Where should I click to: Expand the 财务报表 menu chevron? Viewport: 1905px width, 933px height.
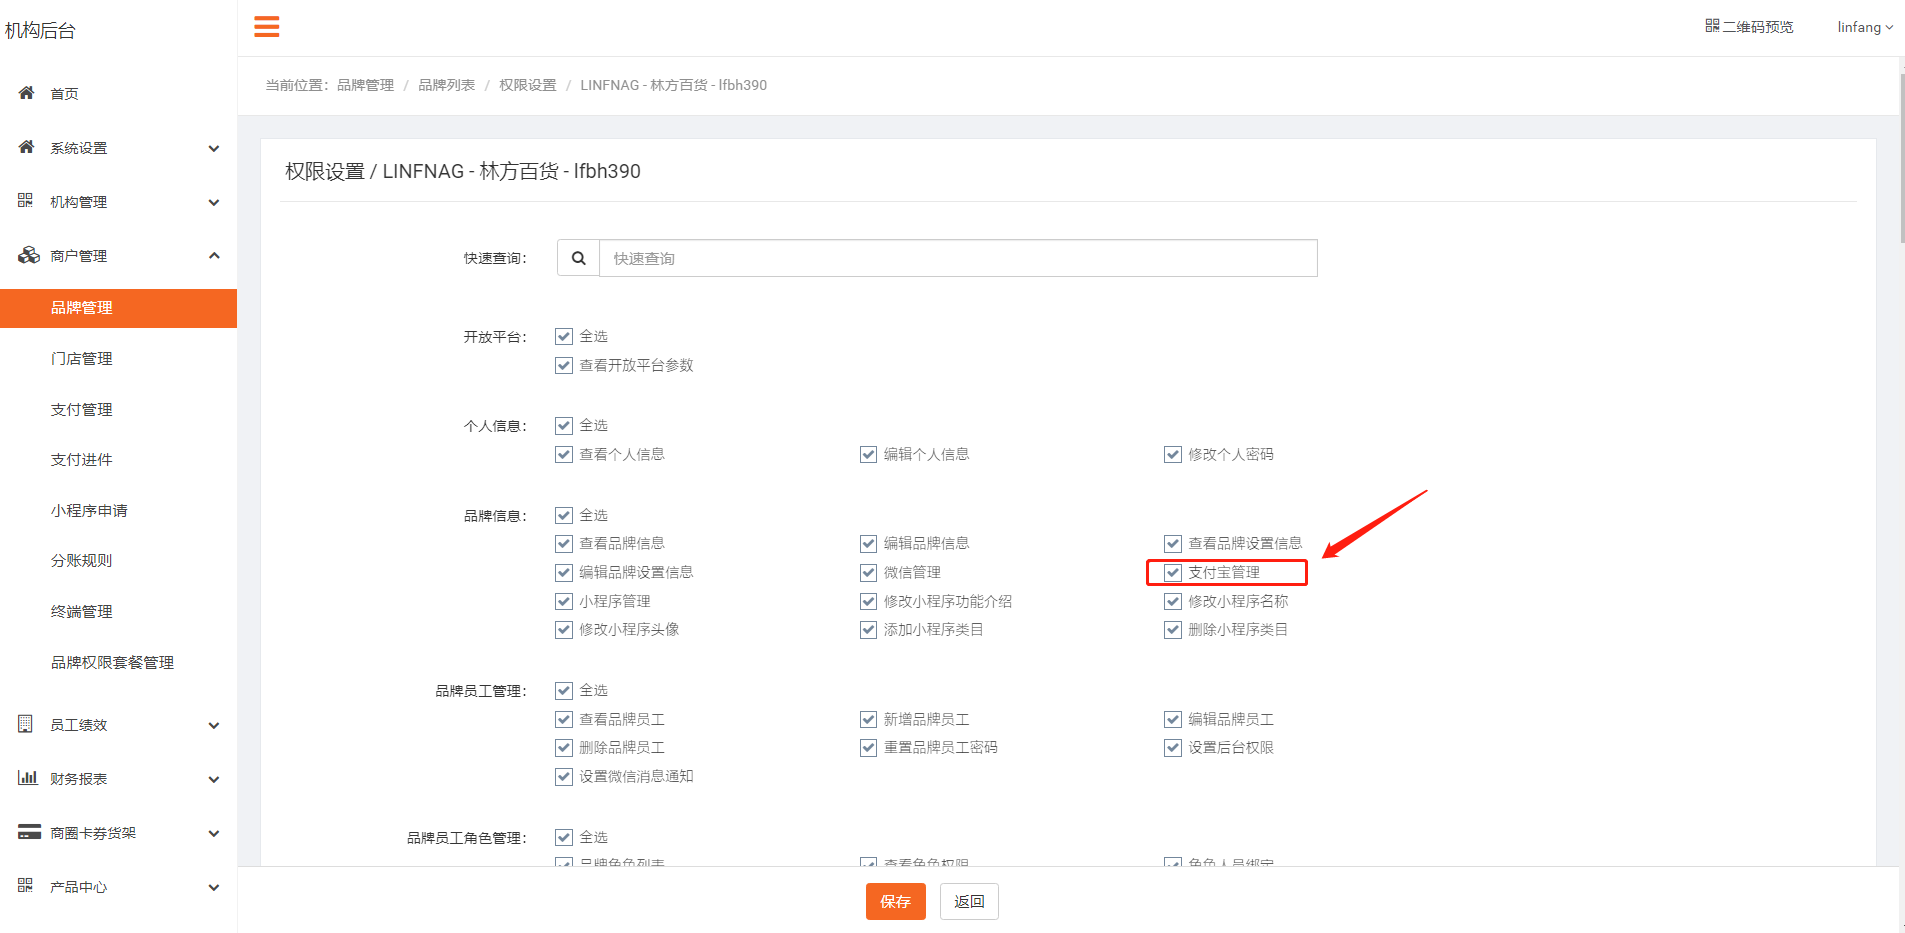[x=214, y=779]
